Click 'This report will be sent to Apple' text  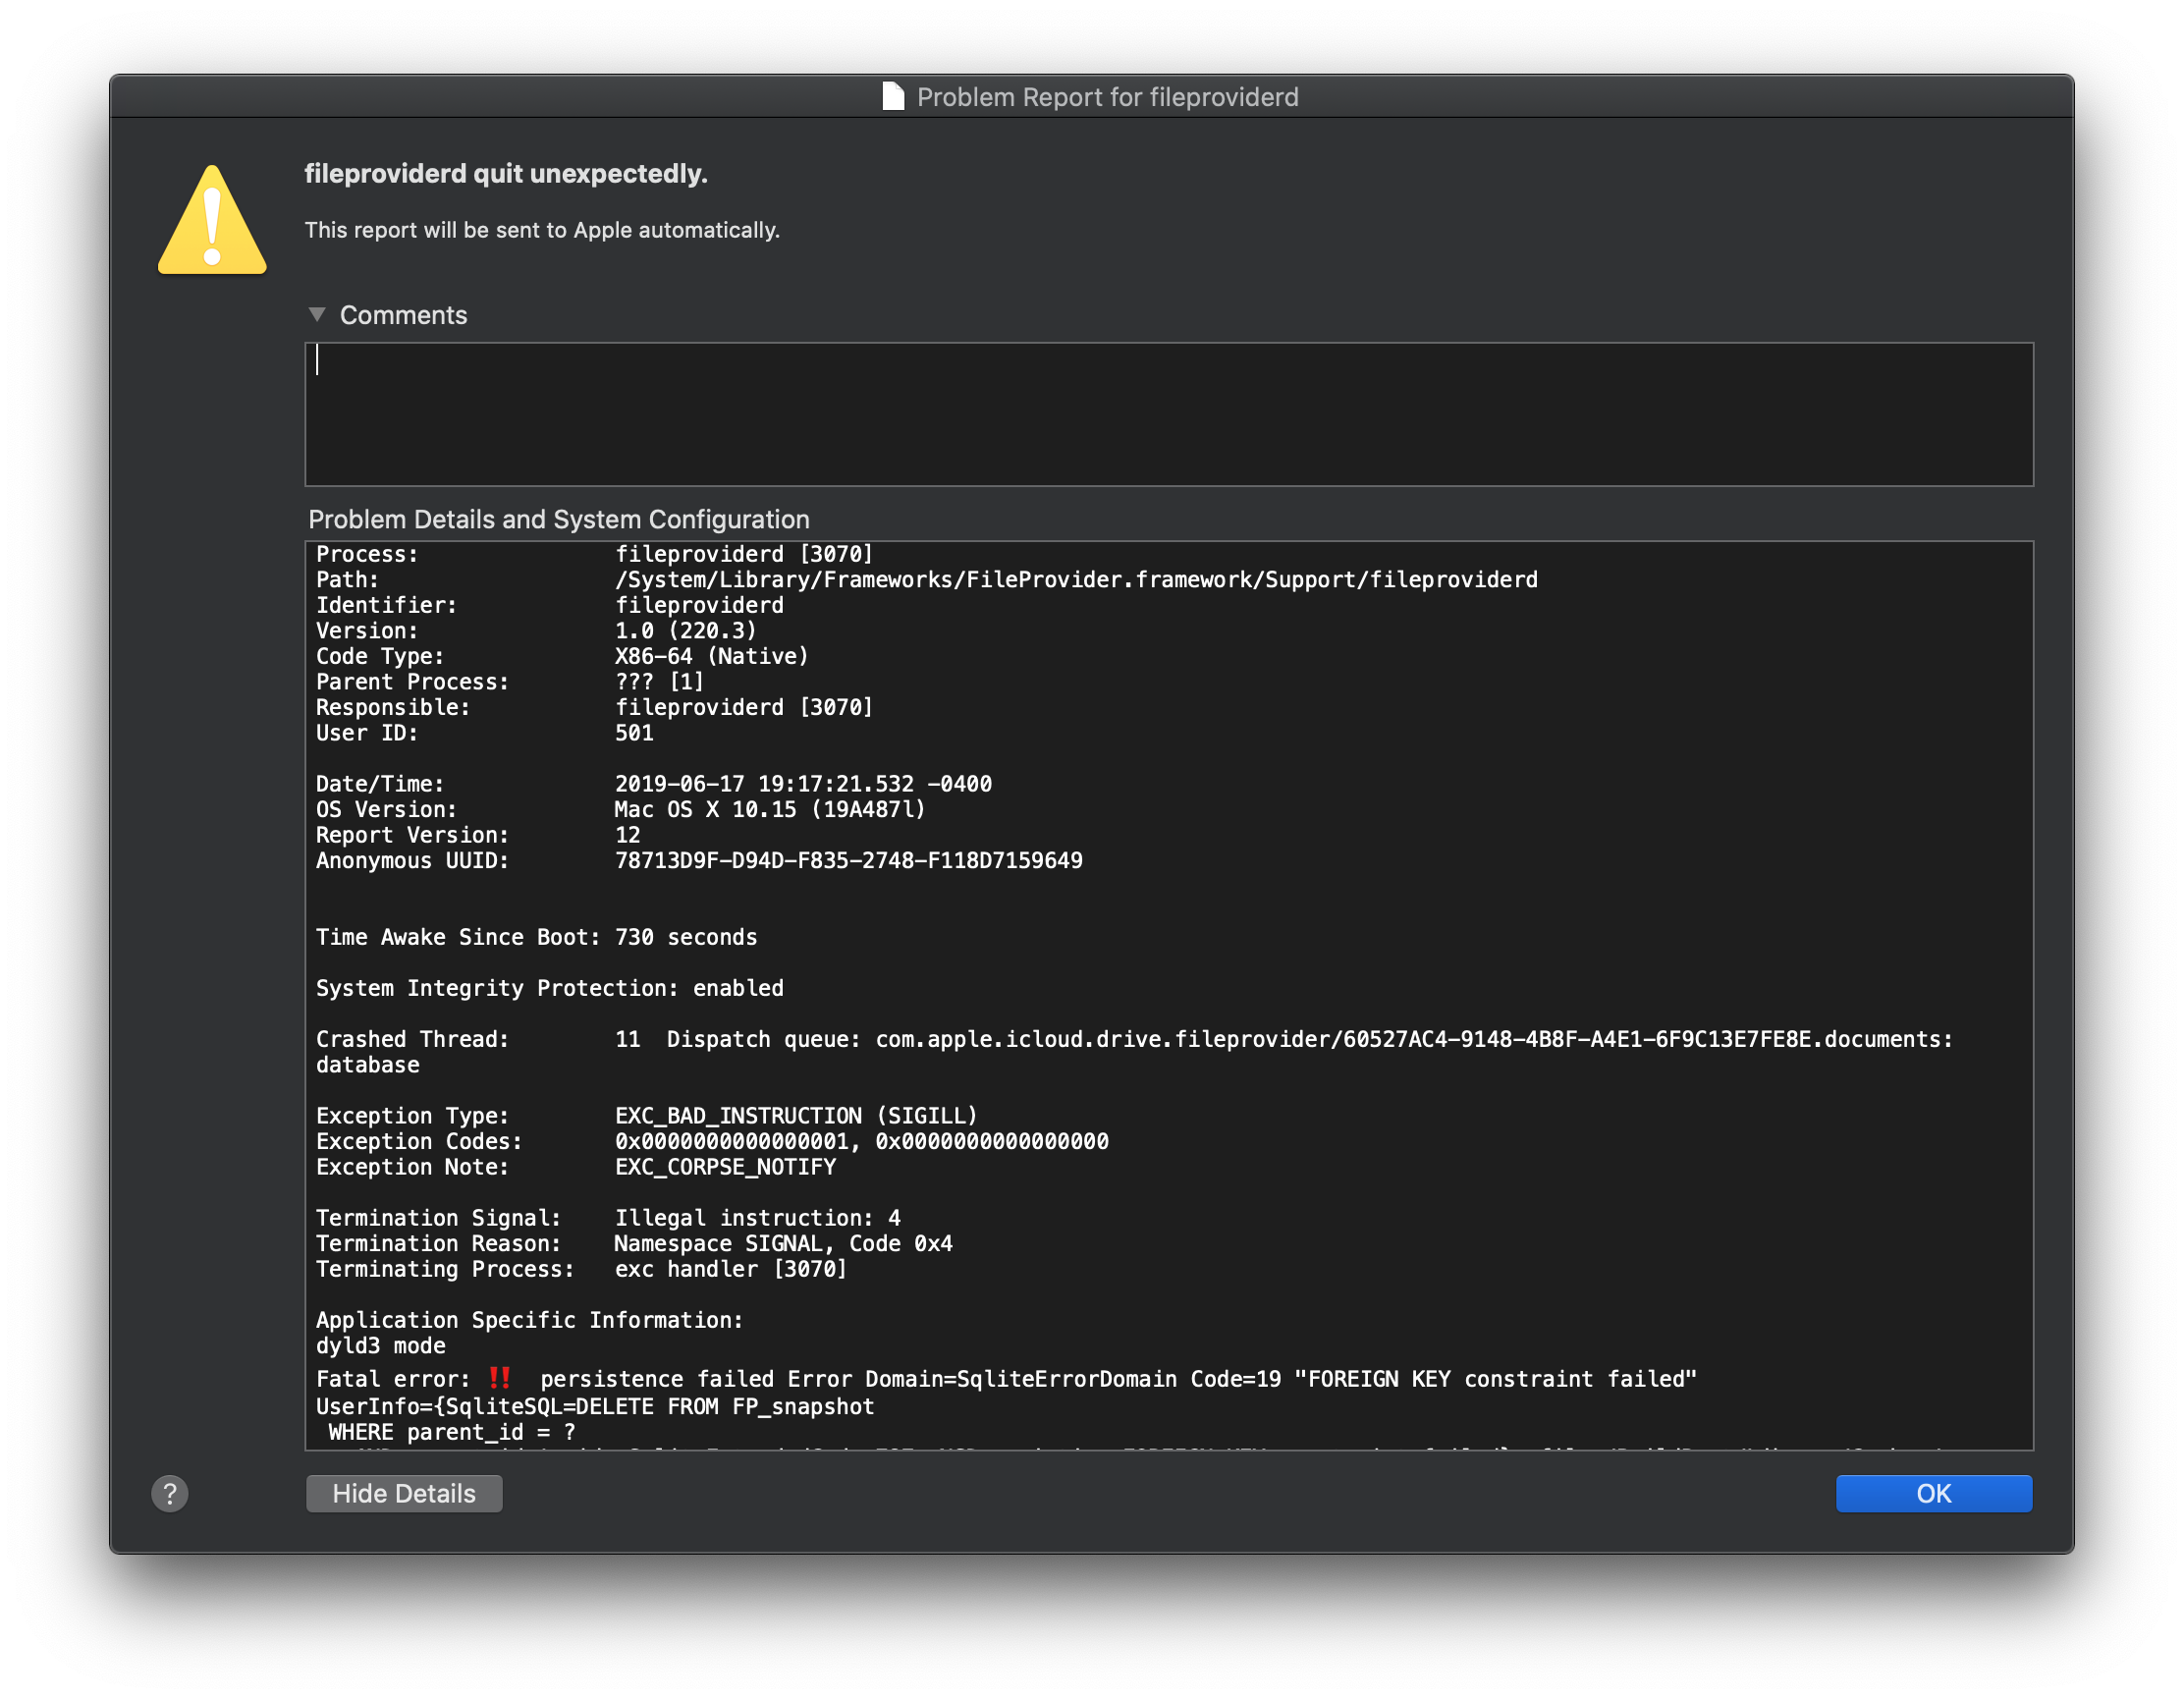[x=542, y=230]
